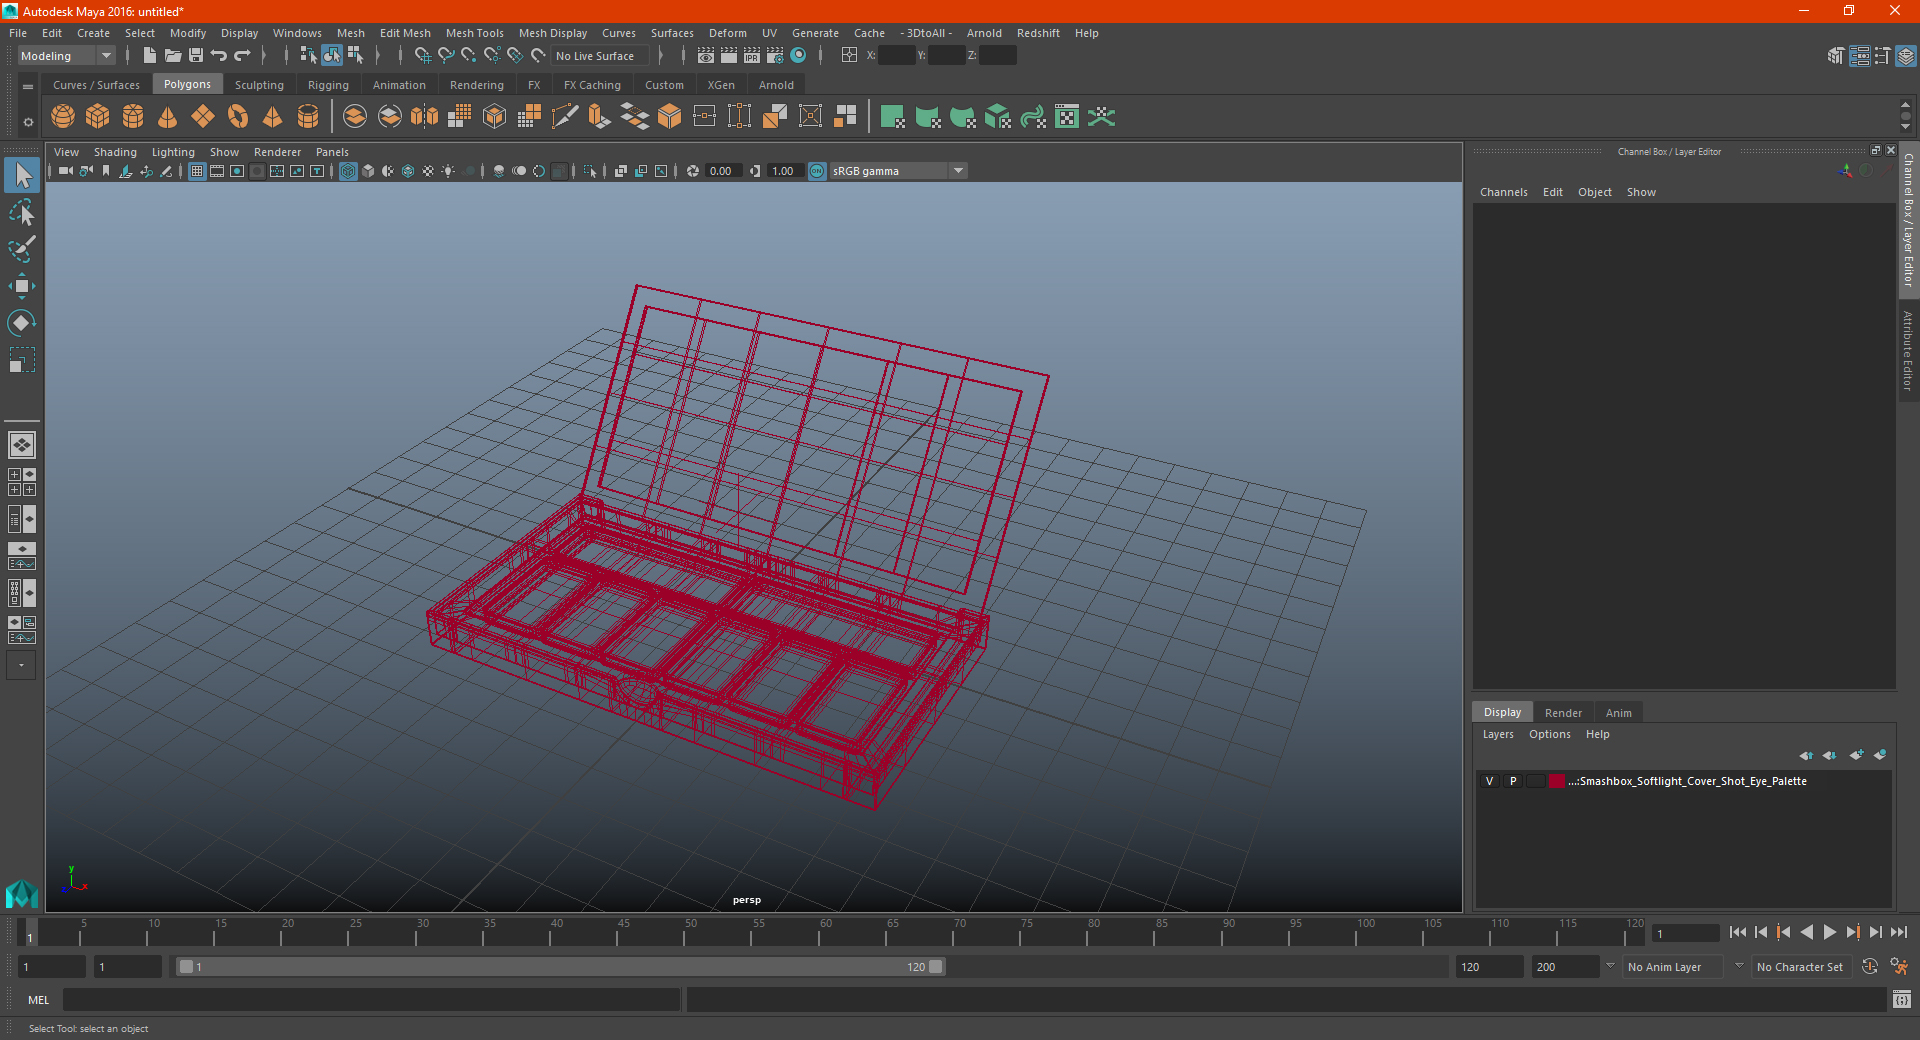The height and width of the screenshot is (1040, 1920).
Task: Switch to four view layout
Action: [x=22, y=482]
